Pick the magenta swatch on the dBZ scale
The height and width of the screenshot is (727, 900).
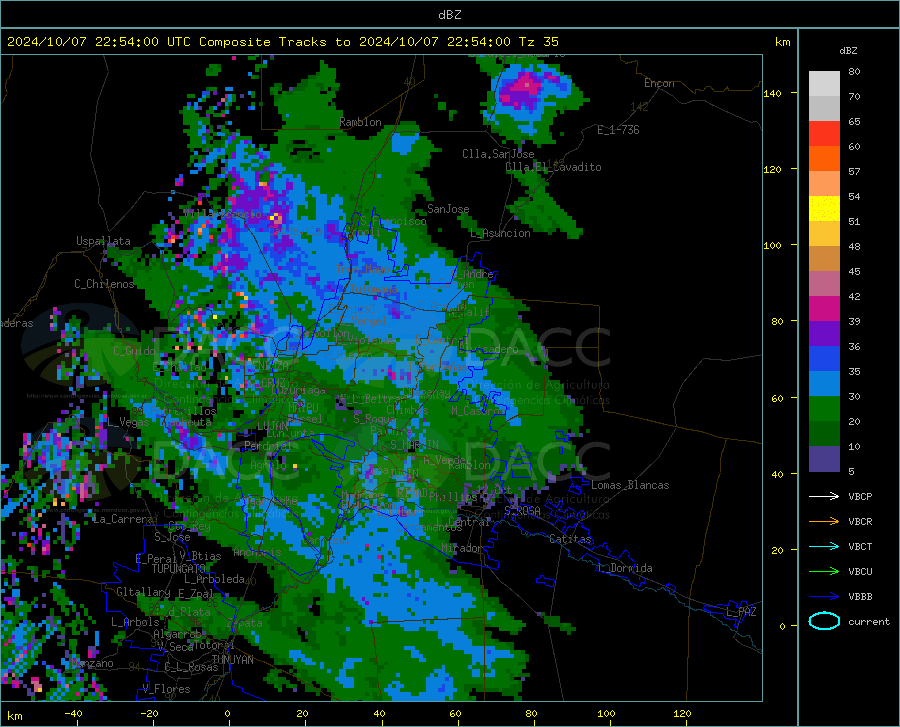[824, 308]
